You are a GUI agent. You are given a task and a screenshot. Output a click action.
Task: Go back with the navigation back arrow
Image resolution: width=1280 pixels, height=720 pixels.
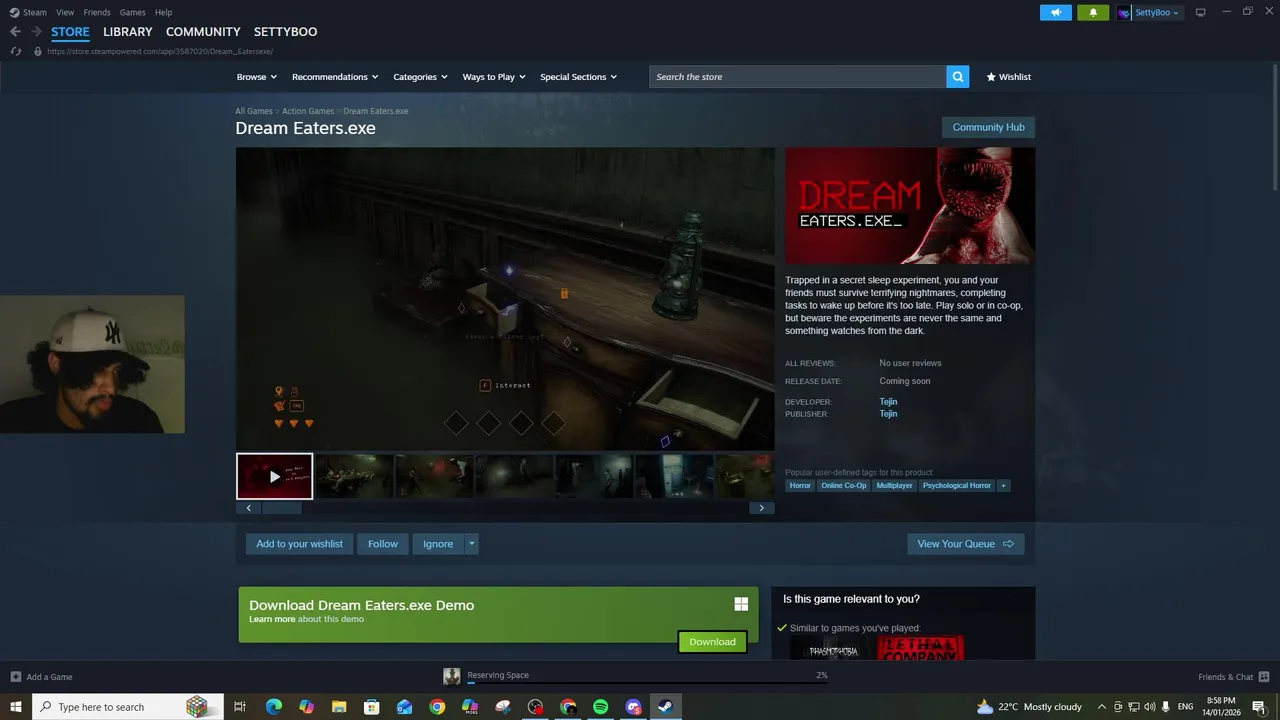pos(15,32)
